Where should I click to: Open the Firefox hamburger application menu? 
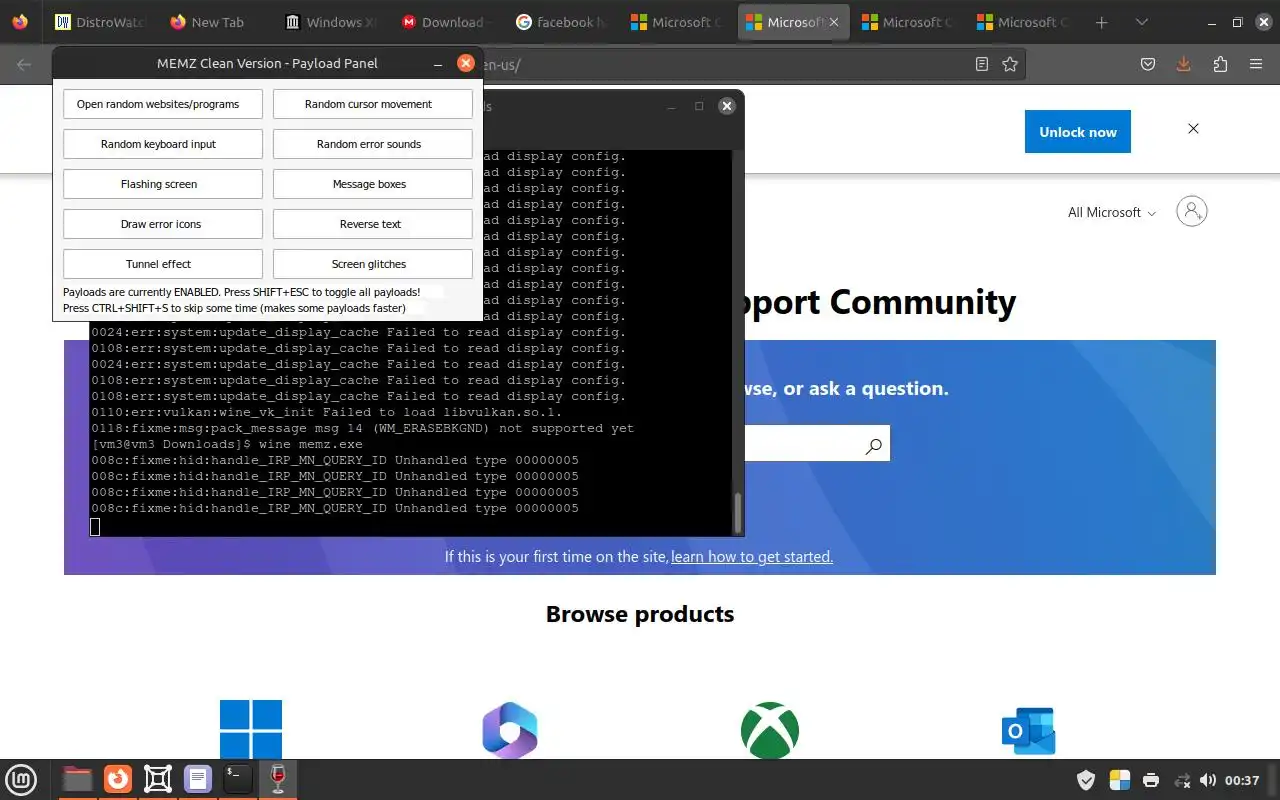1256,64
